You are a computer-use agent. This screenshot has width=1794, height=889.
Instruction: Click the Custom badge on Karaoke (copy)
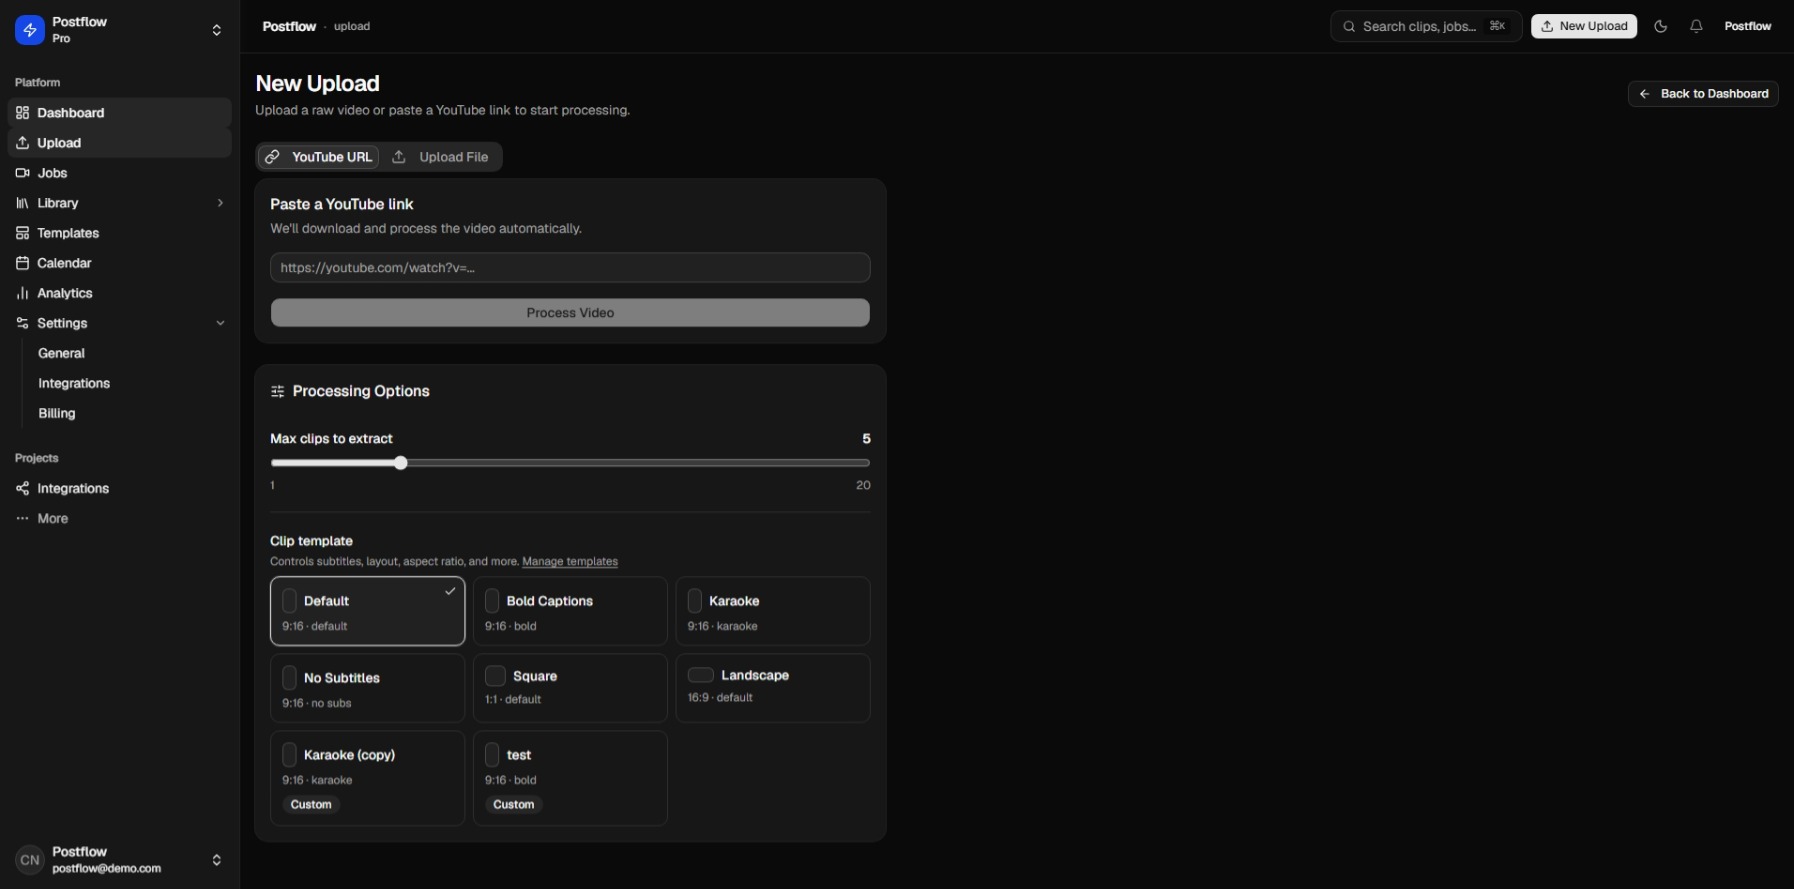click(311, 805)
